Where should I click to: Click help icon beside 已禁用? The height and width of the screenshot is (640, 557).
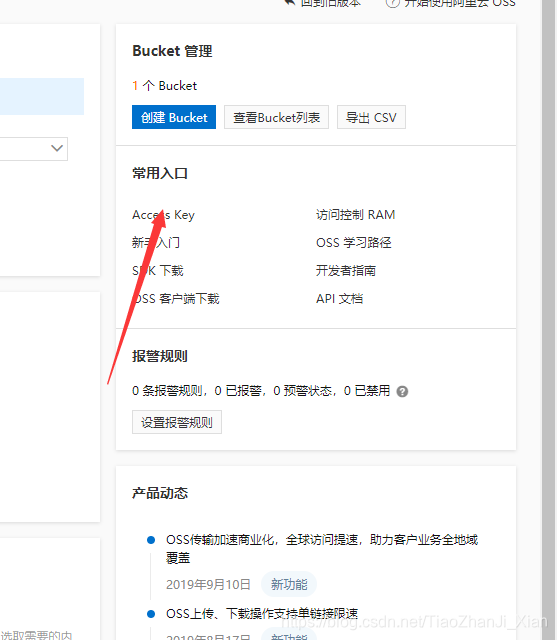[402, 391]
